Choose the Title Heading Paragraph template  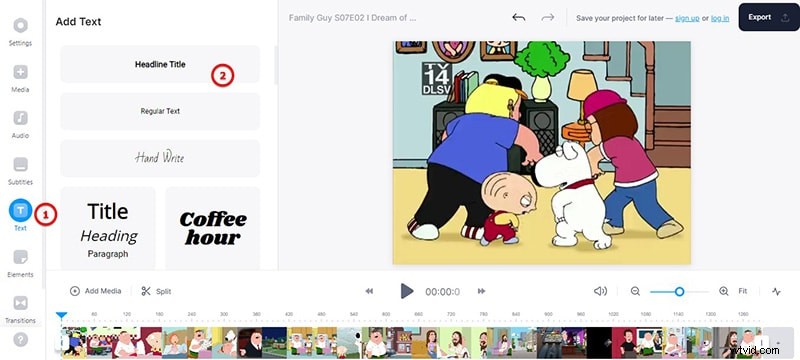[x=108, y=228]
